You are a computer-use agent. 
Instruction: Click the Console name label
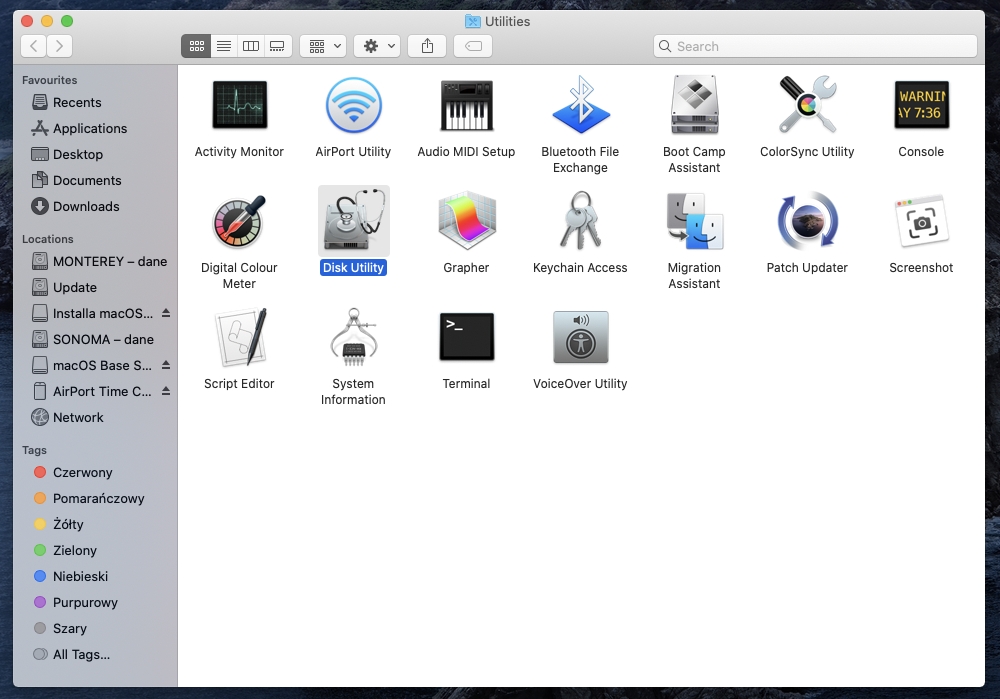coord(921,152)
